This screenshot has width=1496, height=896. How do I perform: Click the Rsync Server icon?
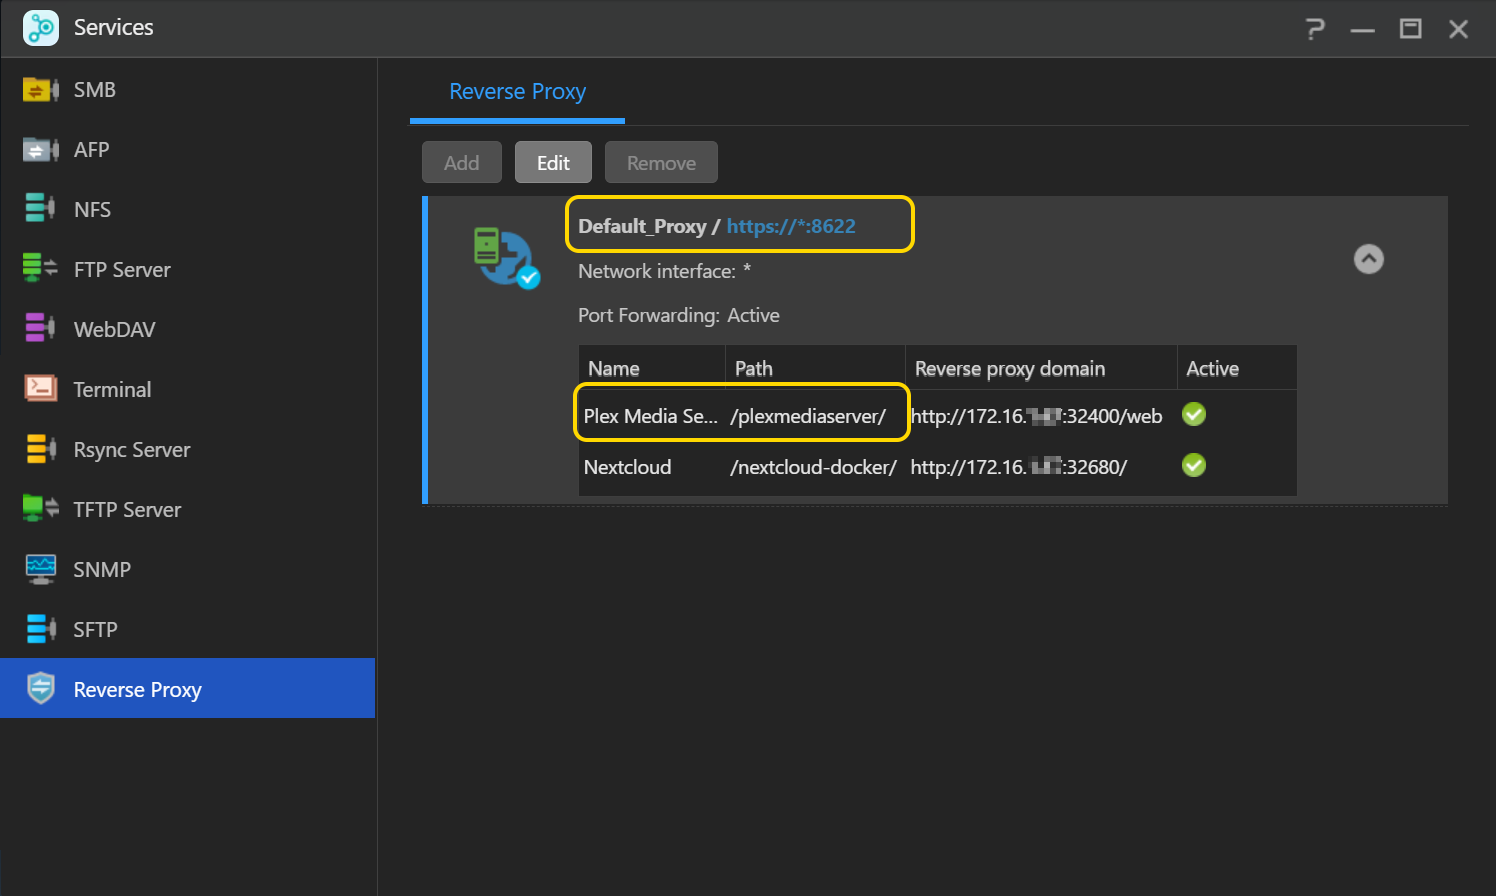pos(40,449)
